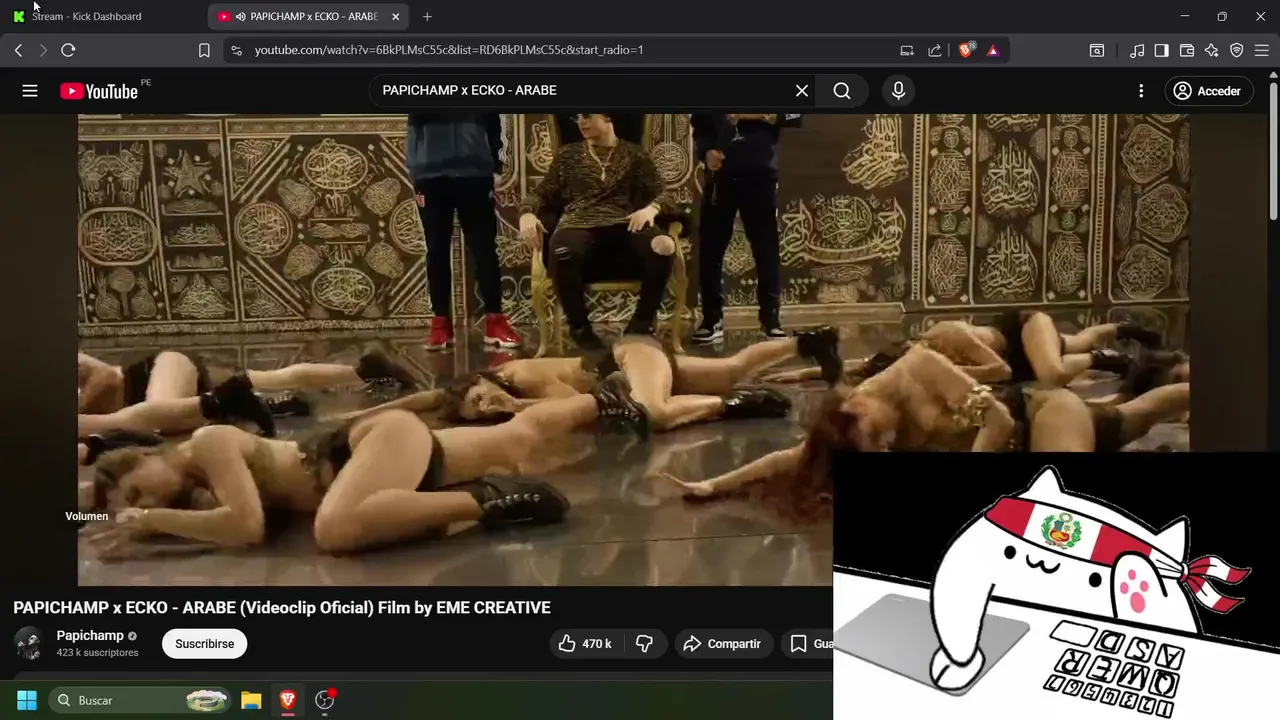Run search with magnifier button
The width and height of the screenshot is (1280, 720).
[842, 91]
